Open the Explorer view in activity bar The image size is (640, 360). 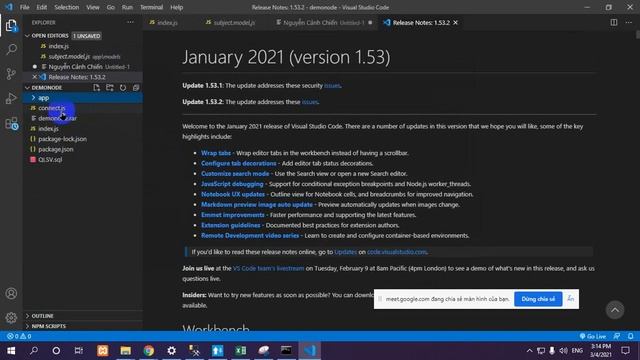[x=11, y=26]
